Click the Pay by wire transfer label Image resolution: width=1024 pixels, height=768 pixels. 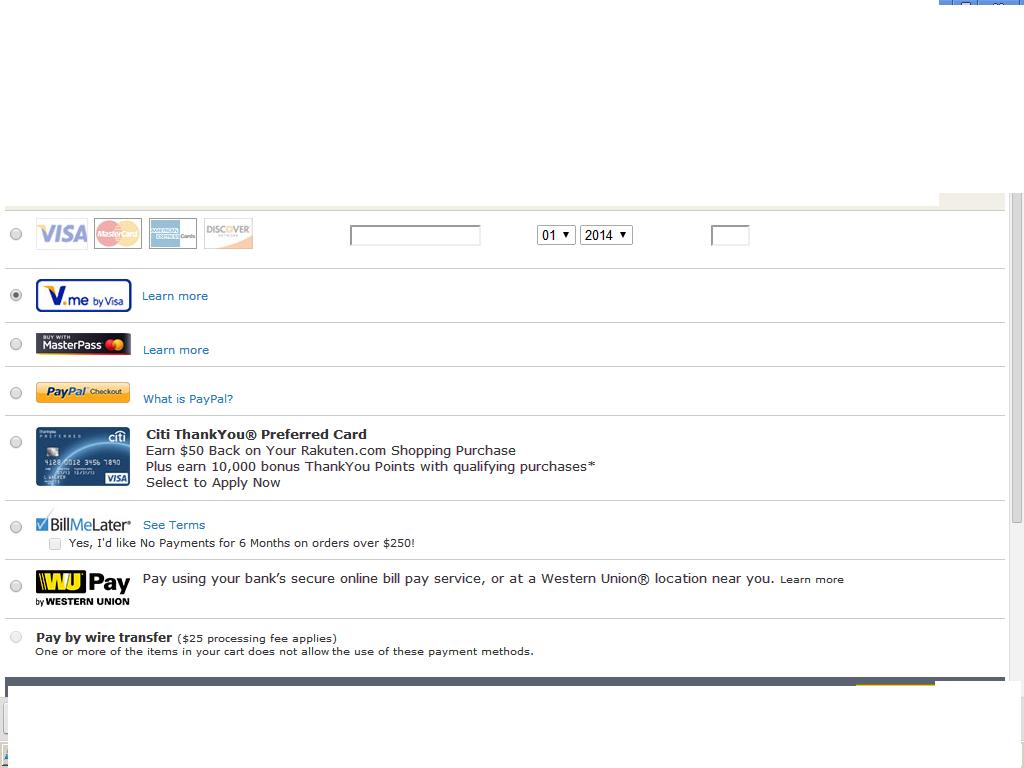coord(104,637)
